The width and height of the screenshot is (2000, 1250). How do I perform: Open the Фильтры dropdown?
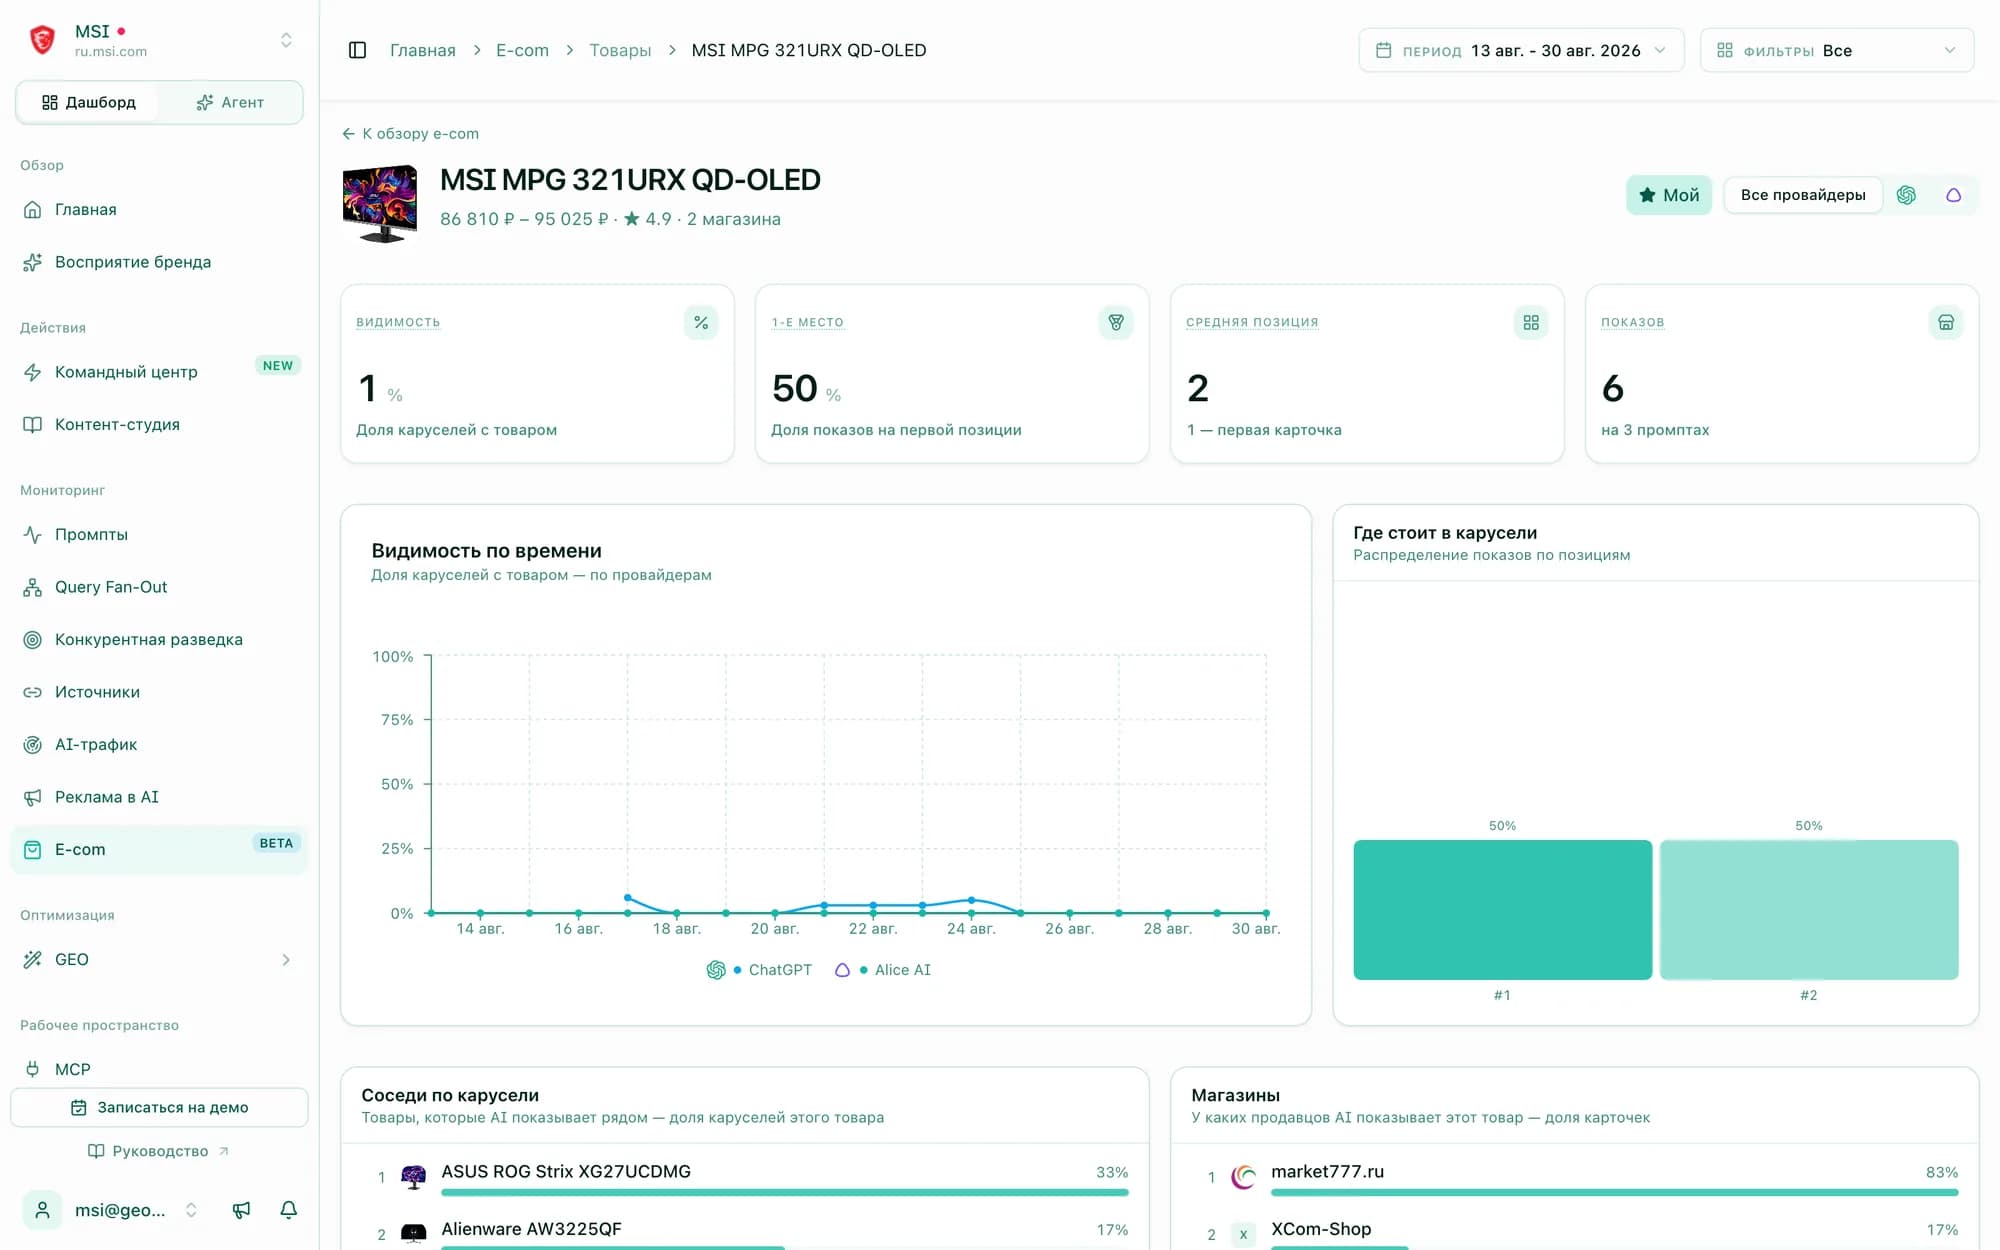1837,50
